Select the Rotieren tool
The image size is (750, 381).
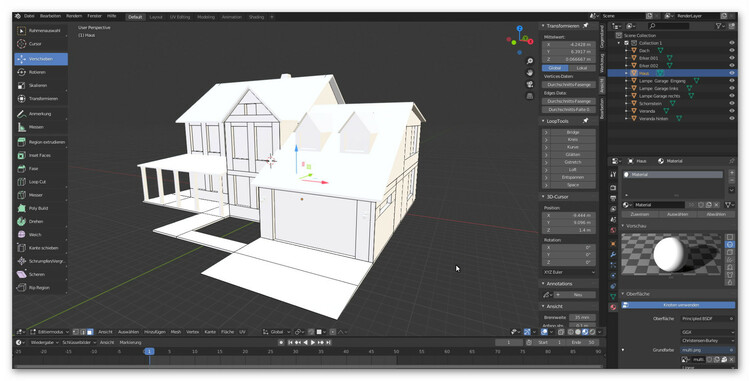point(41,72)
